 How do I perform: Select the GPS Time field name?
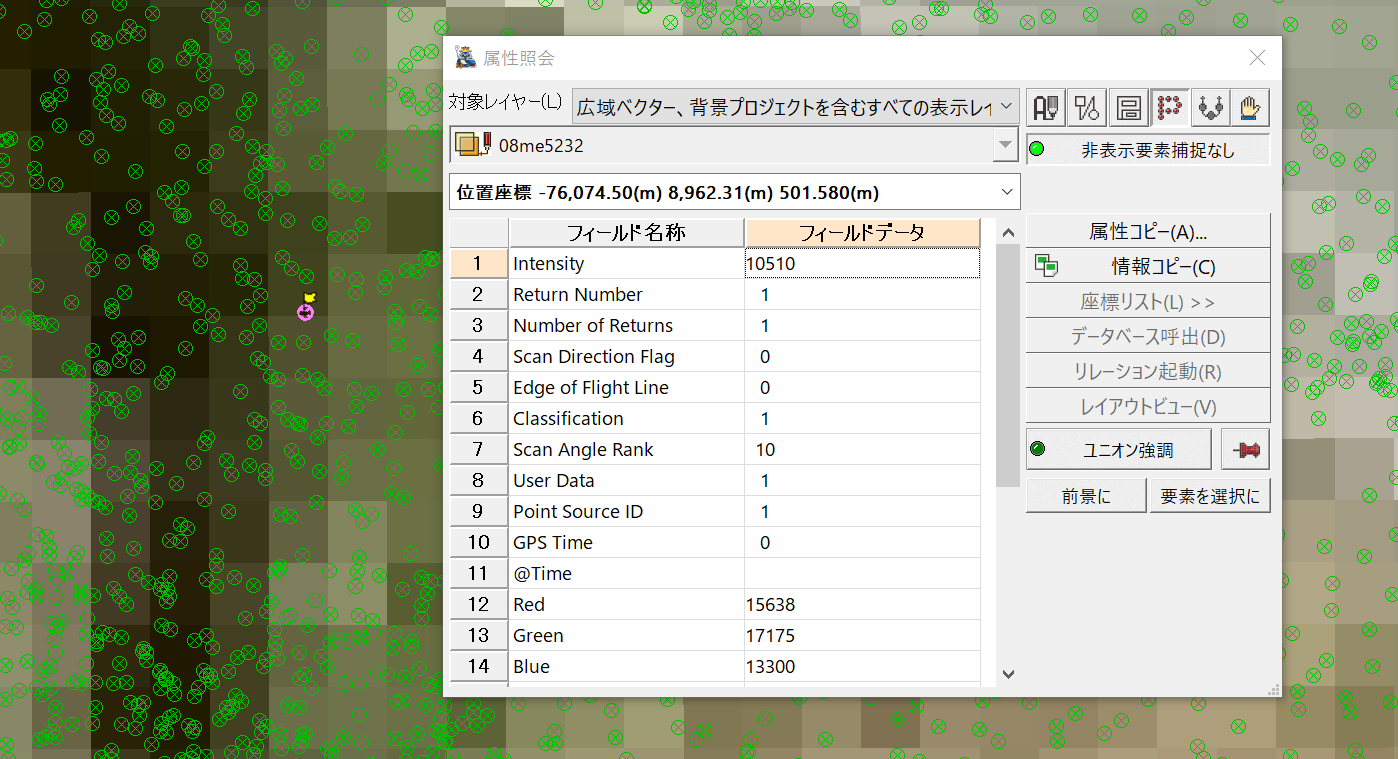553,543
